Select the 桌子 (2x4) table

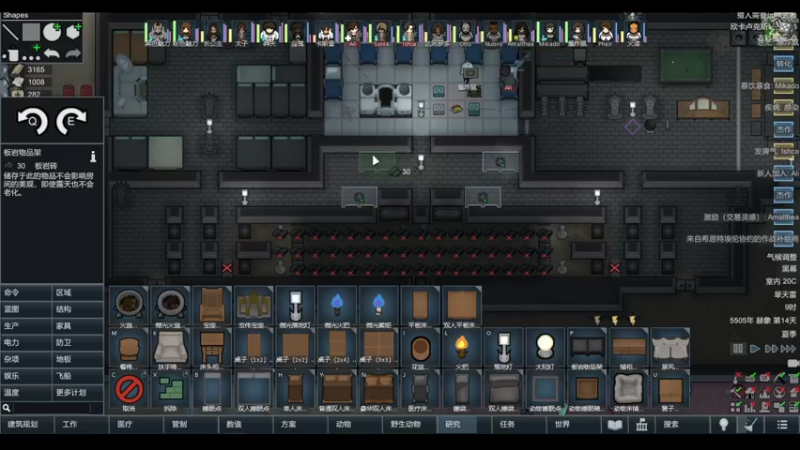[337, 349]
